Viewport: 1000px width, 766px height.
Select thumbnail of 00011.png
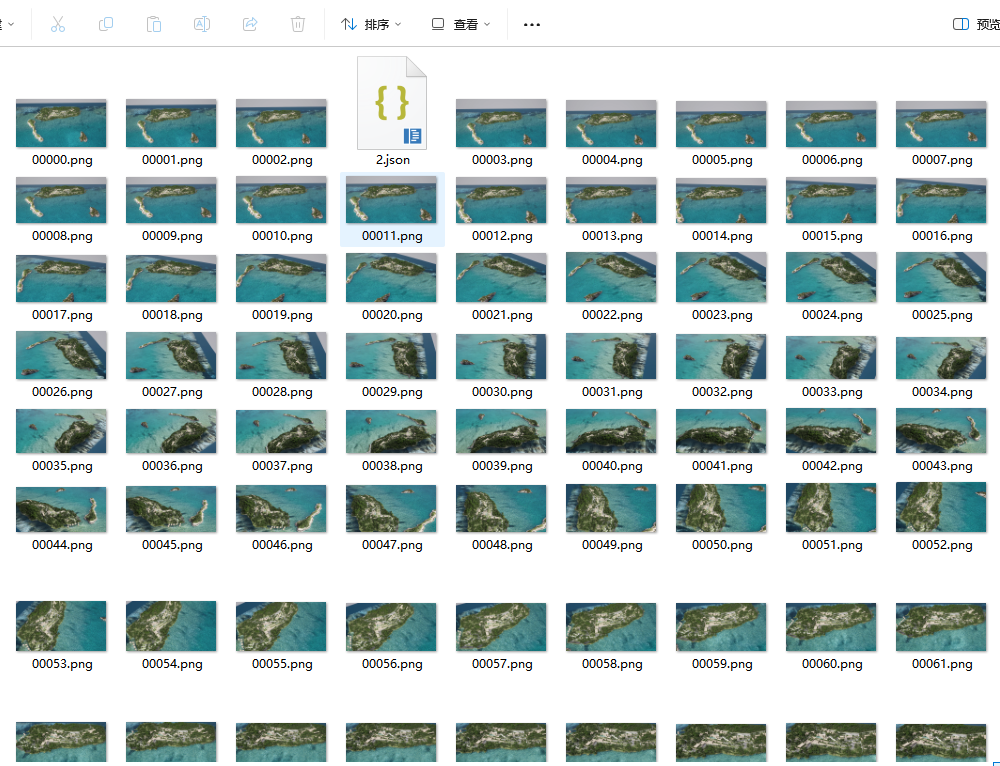coord(392,200)
